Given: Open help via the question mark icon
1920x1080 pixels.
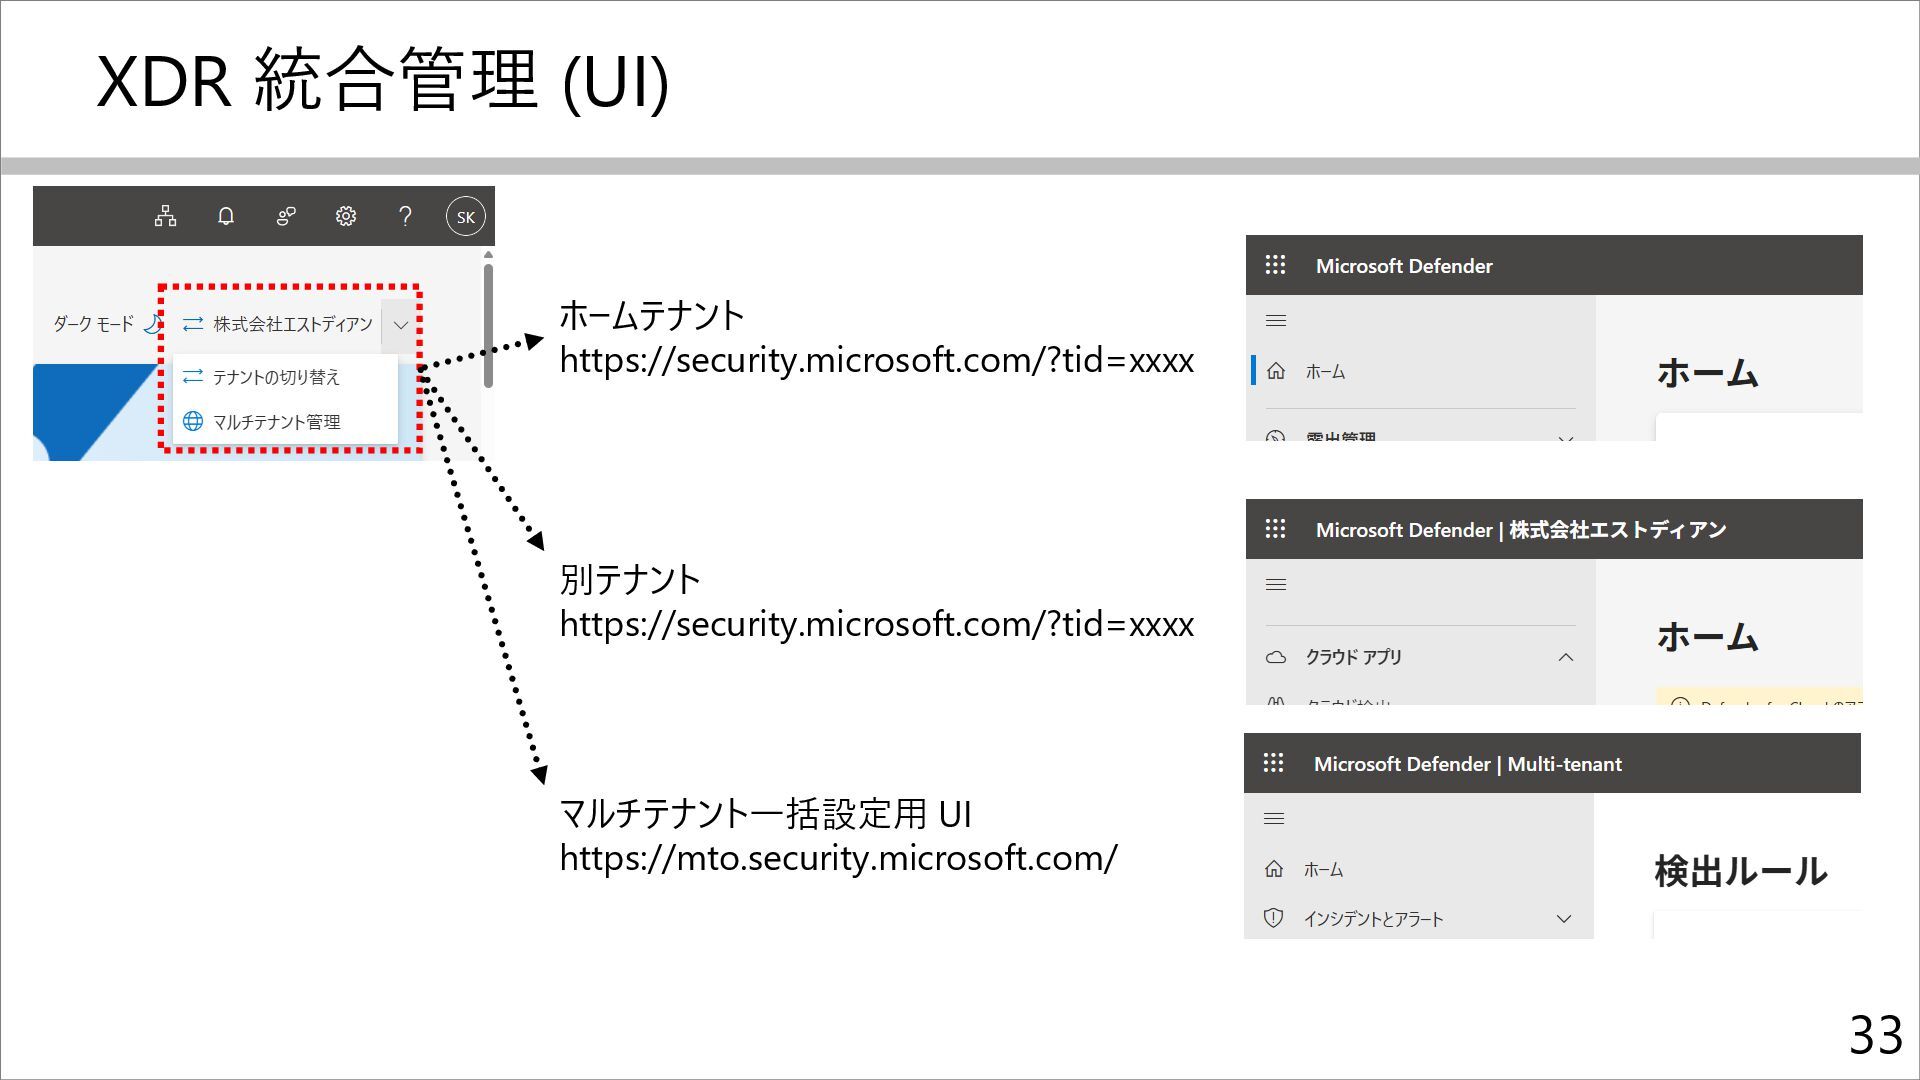Looking at the screenshot, I should 405,216.
